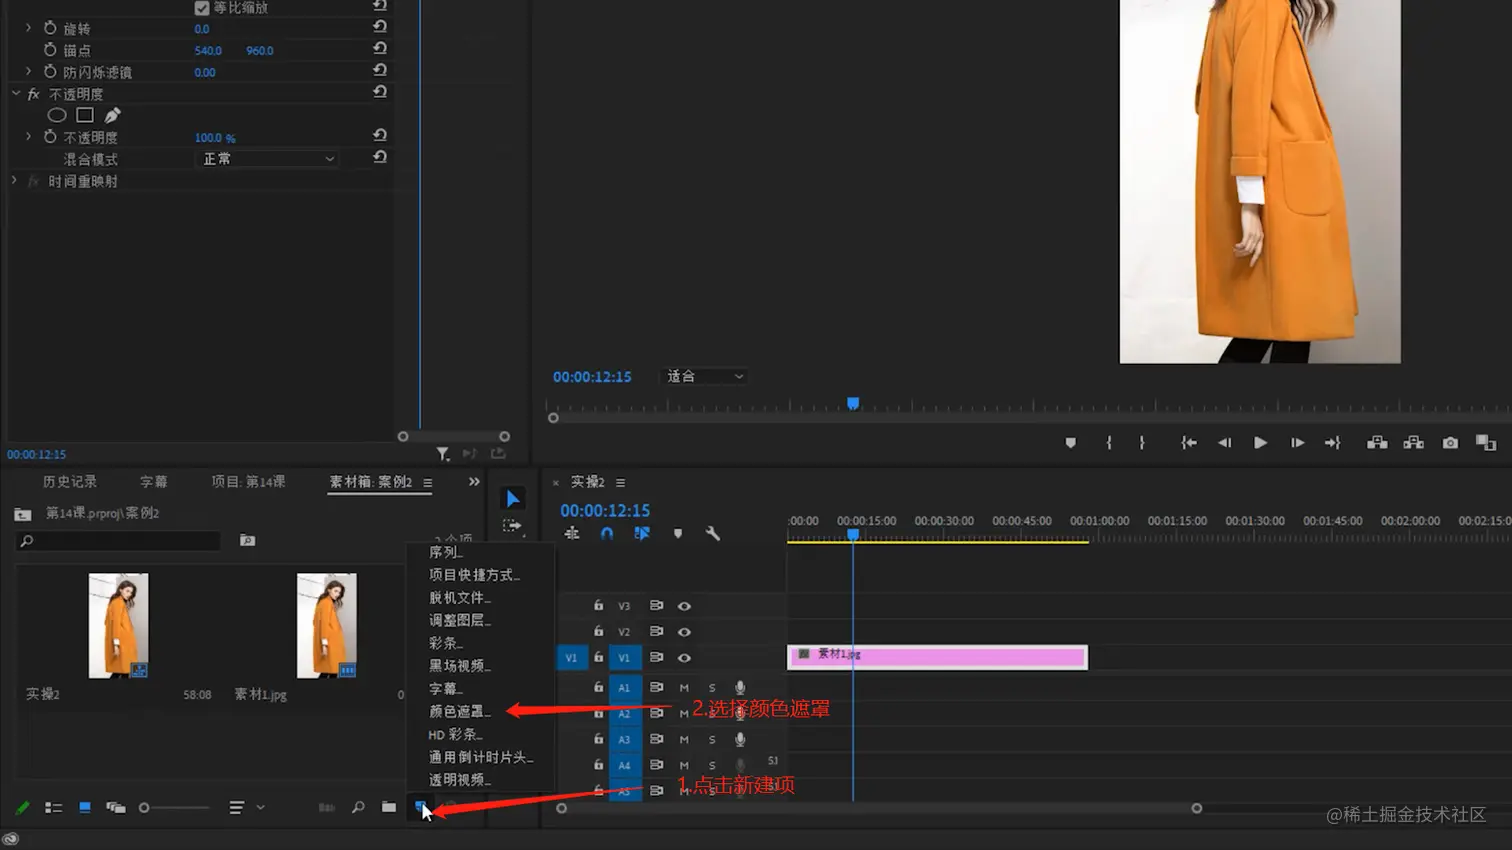Image resolution: width=1512 pixels, height=850 pixels.
Task: Select the Selection tool arrow
Action: click(512, 498)
